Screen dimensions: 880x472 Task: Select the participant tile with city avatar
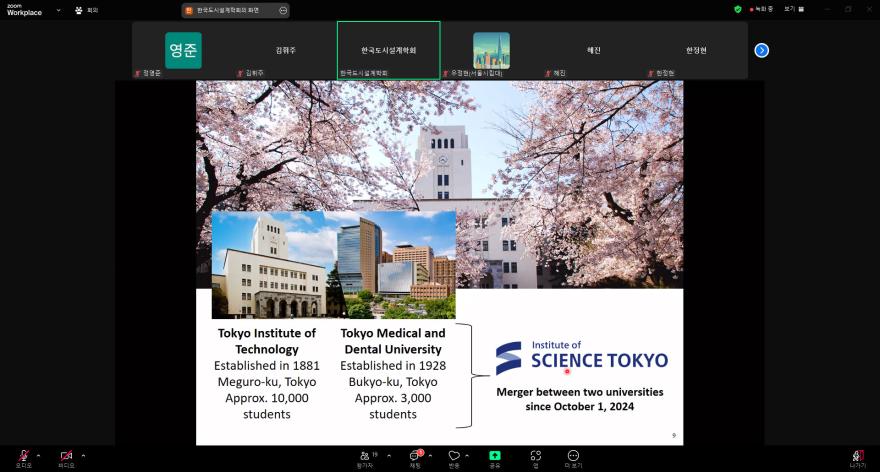click(491, 51)
